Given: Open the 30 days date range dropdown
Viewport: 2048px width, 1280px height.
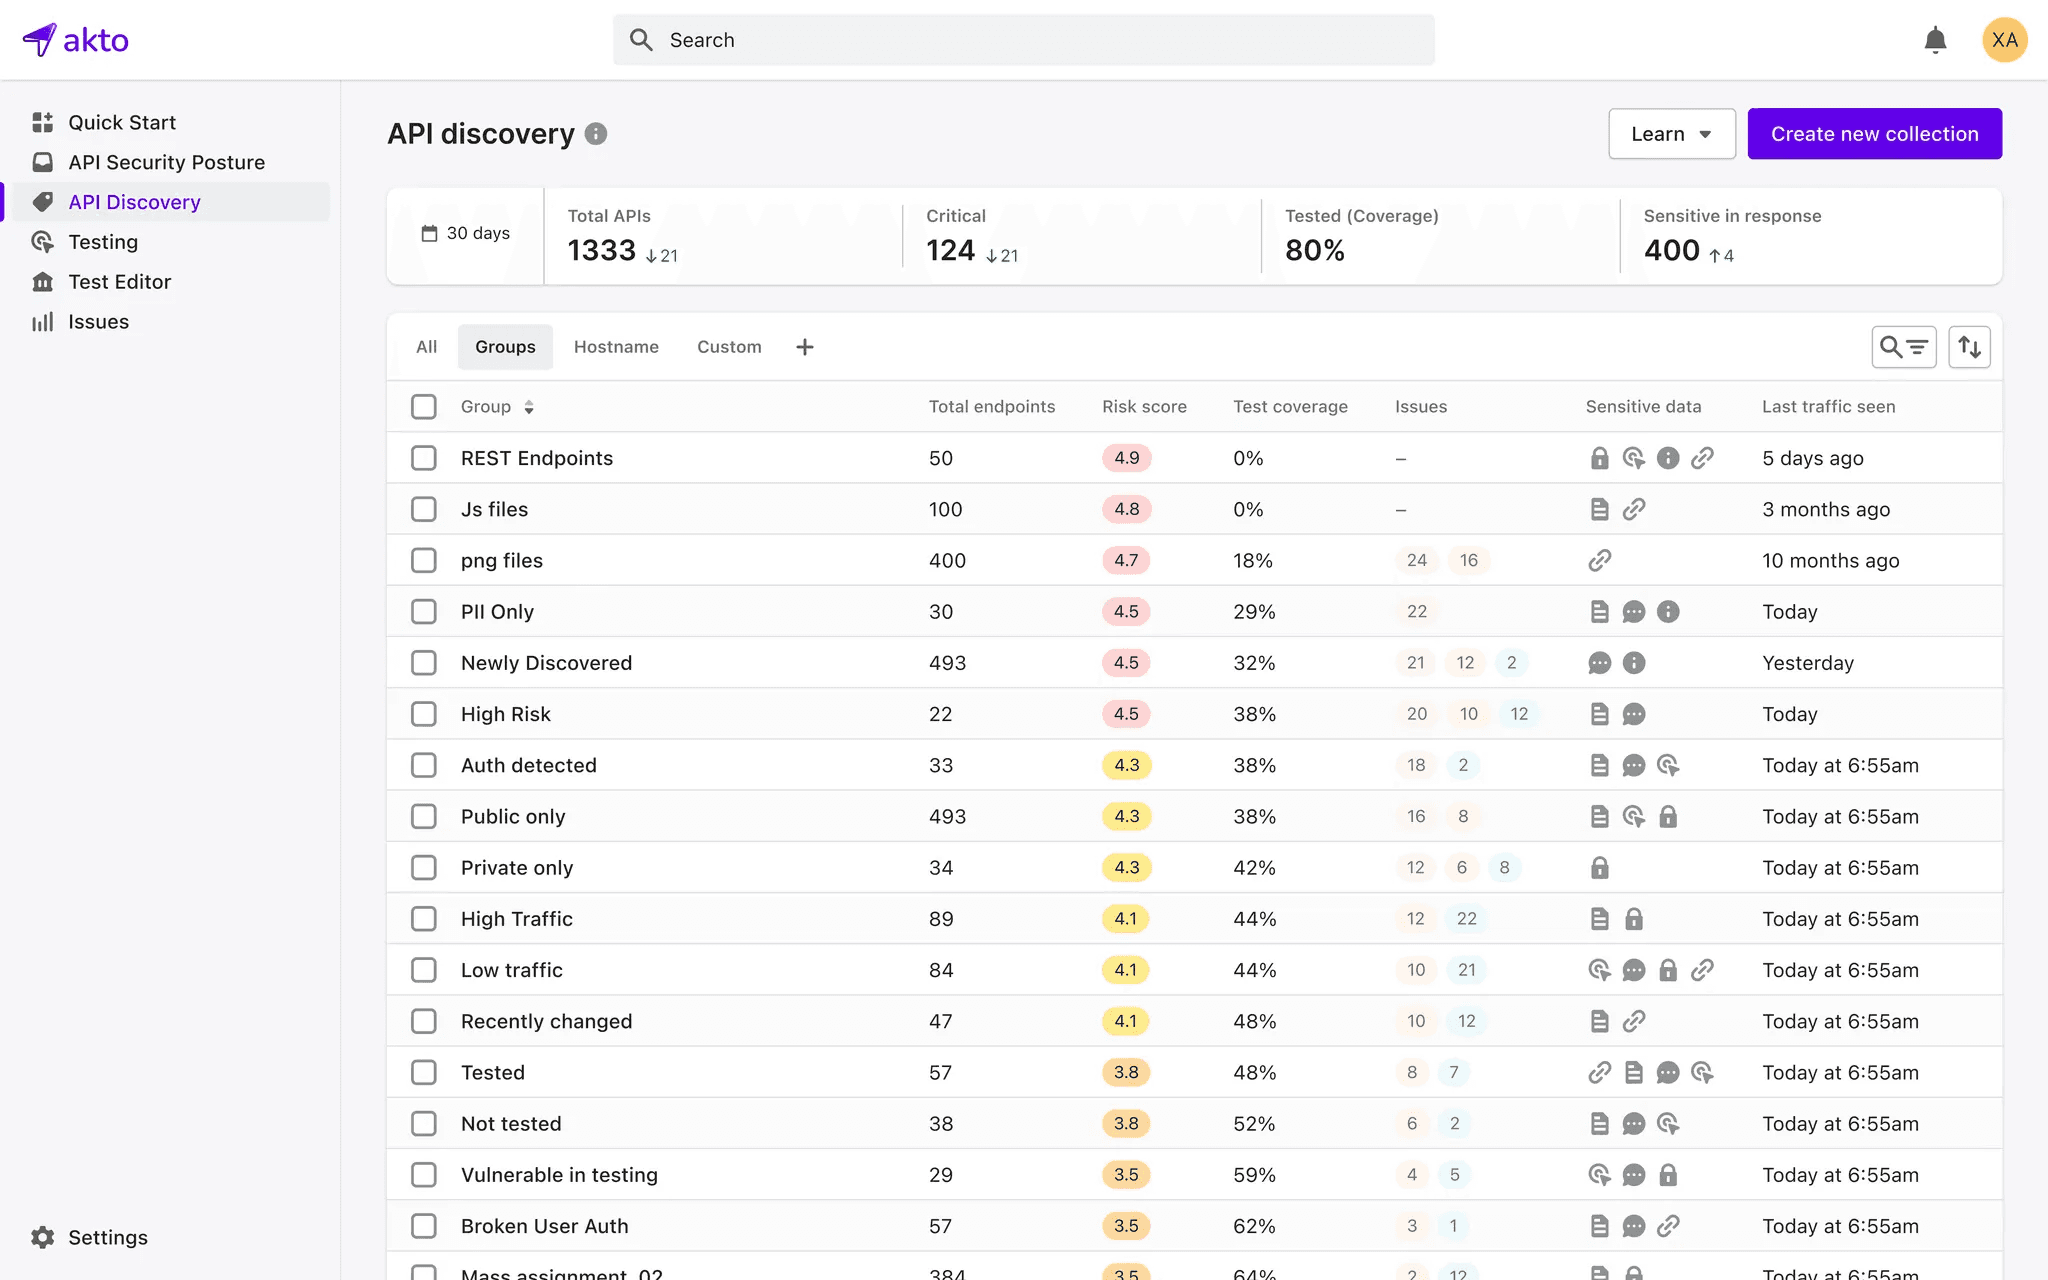Looking at the screenshot, I should 464,233.
